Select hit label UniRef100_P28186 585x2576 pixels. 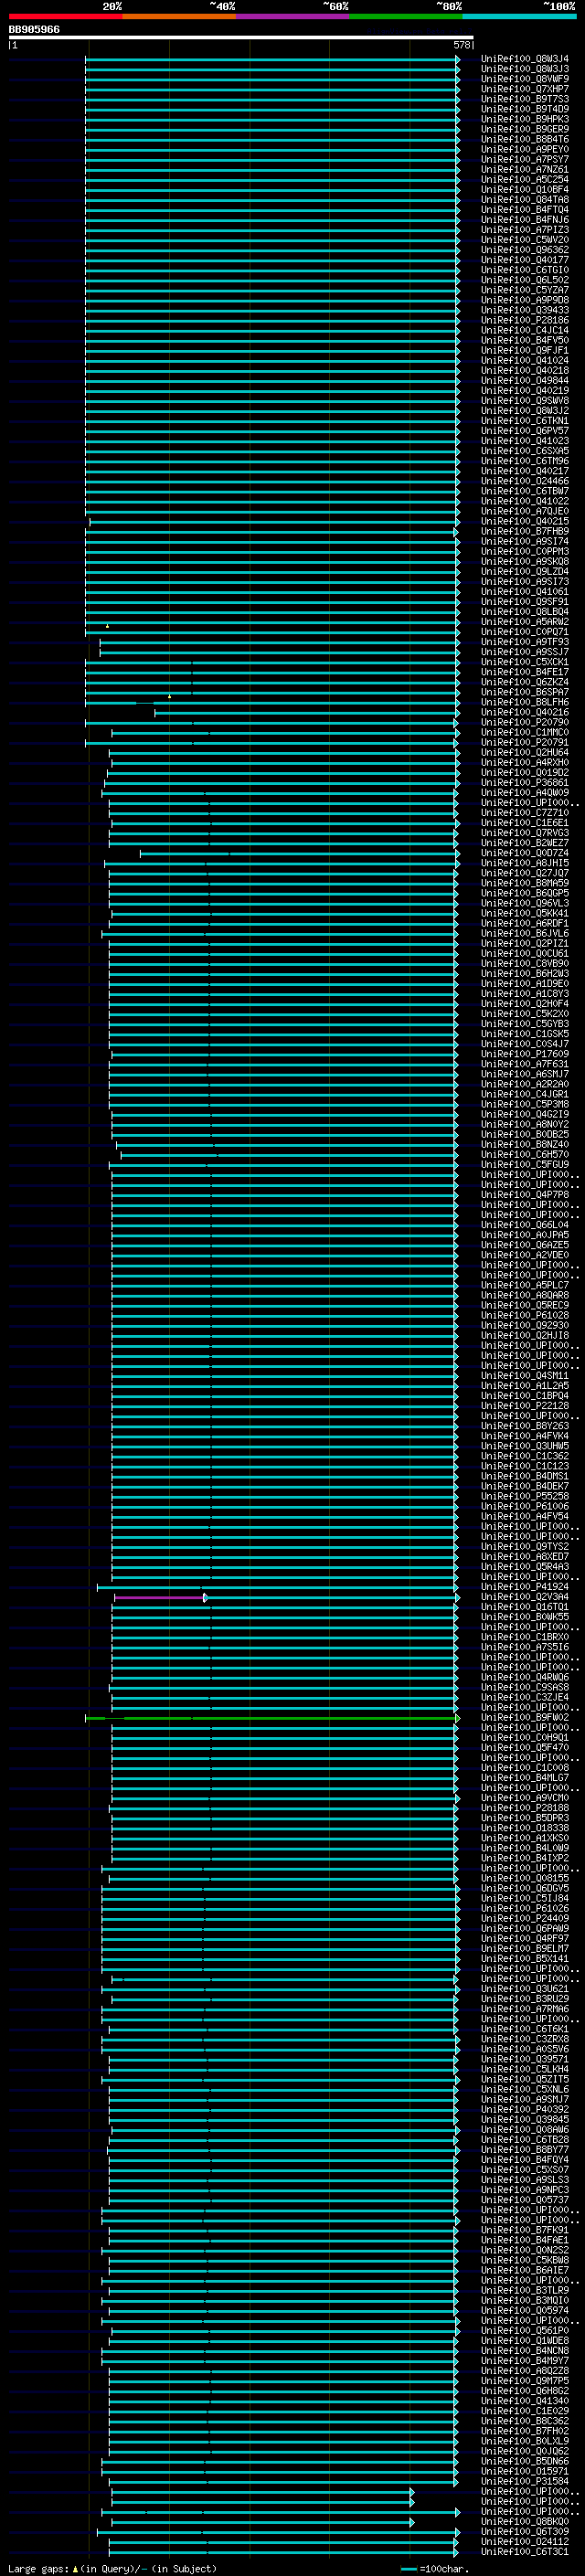point(525,320)
